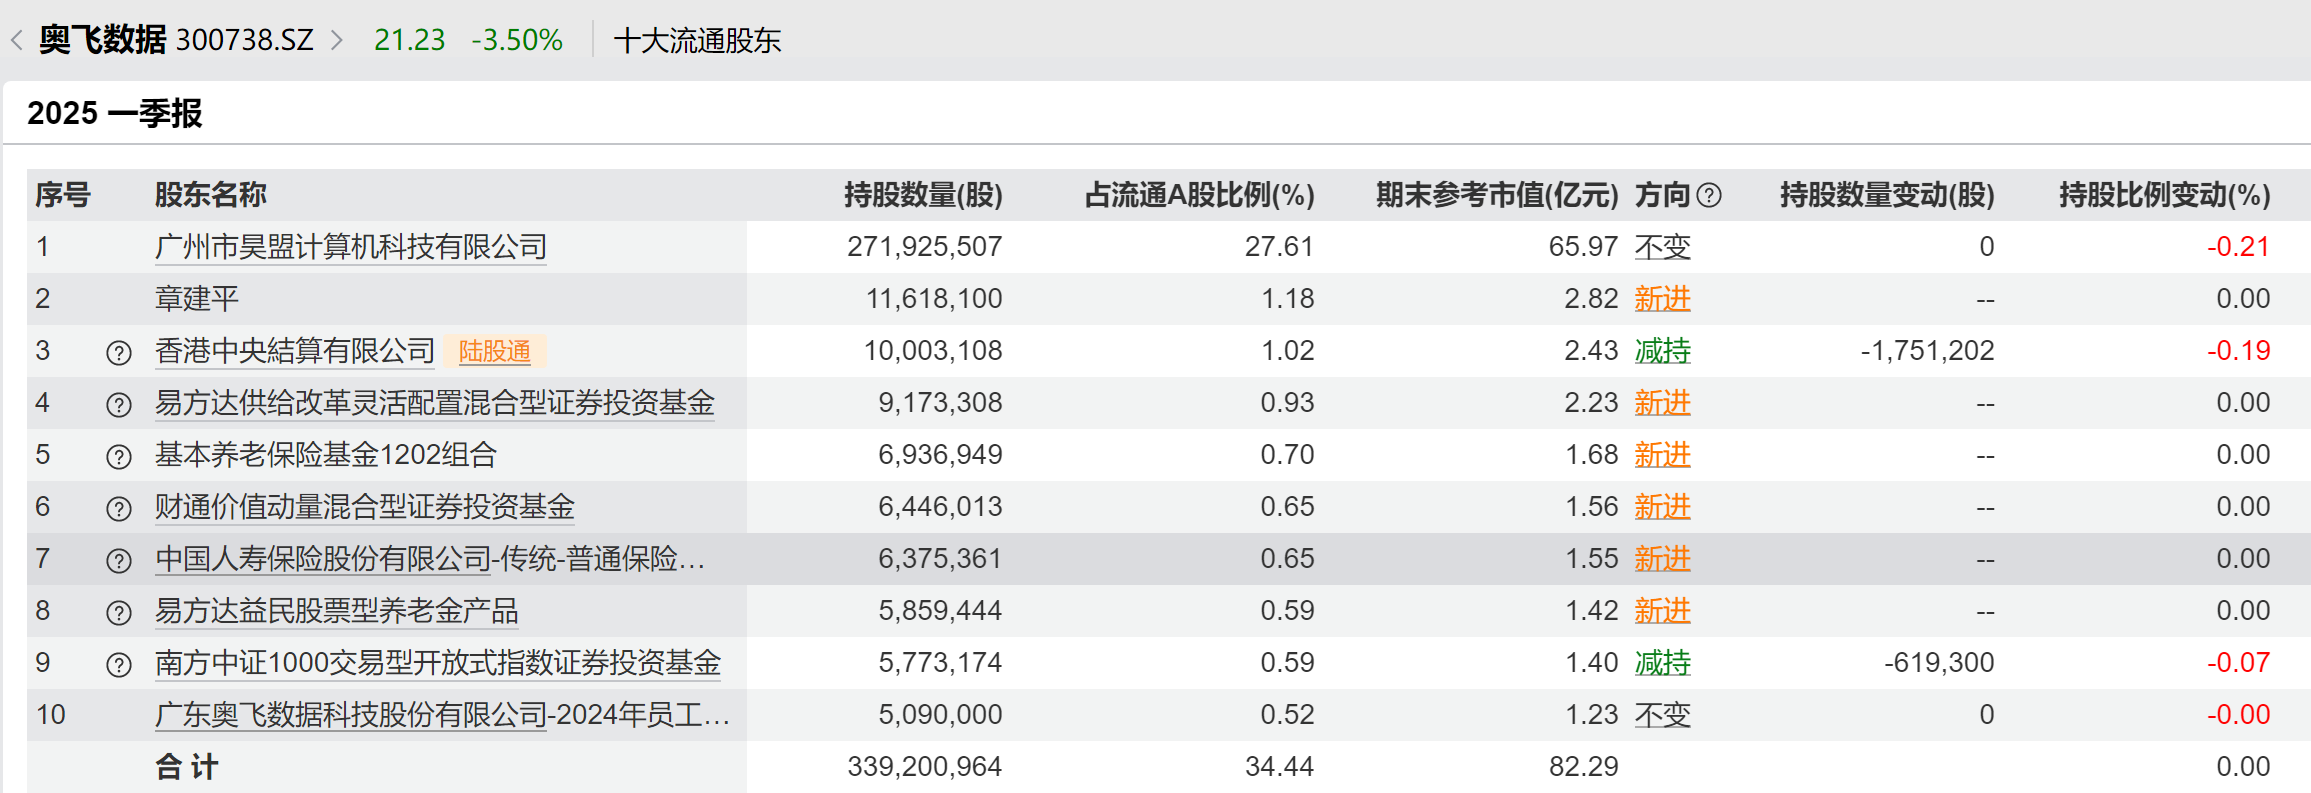Click the question icon before 南方中证1000交易型开放式指数证券投资基金
The height and width of the screenshot is (793, 2311).
pos(119,664)
